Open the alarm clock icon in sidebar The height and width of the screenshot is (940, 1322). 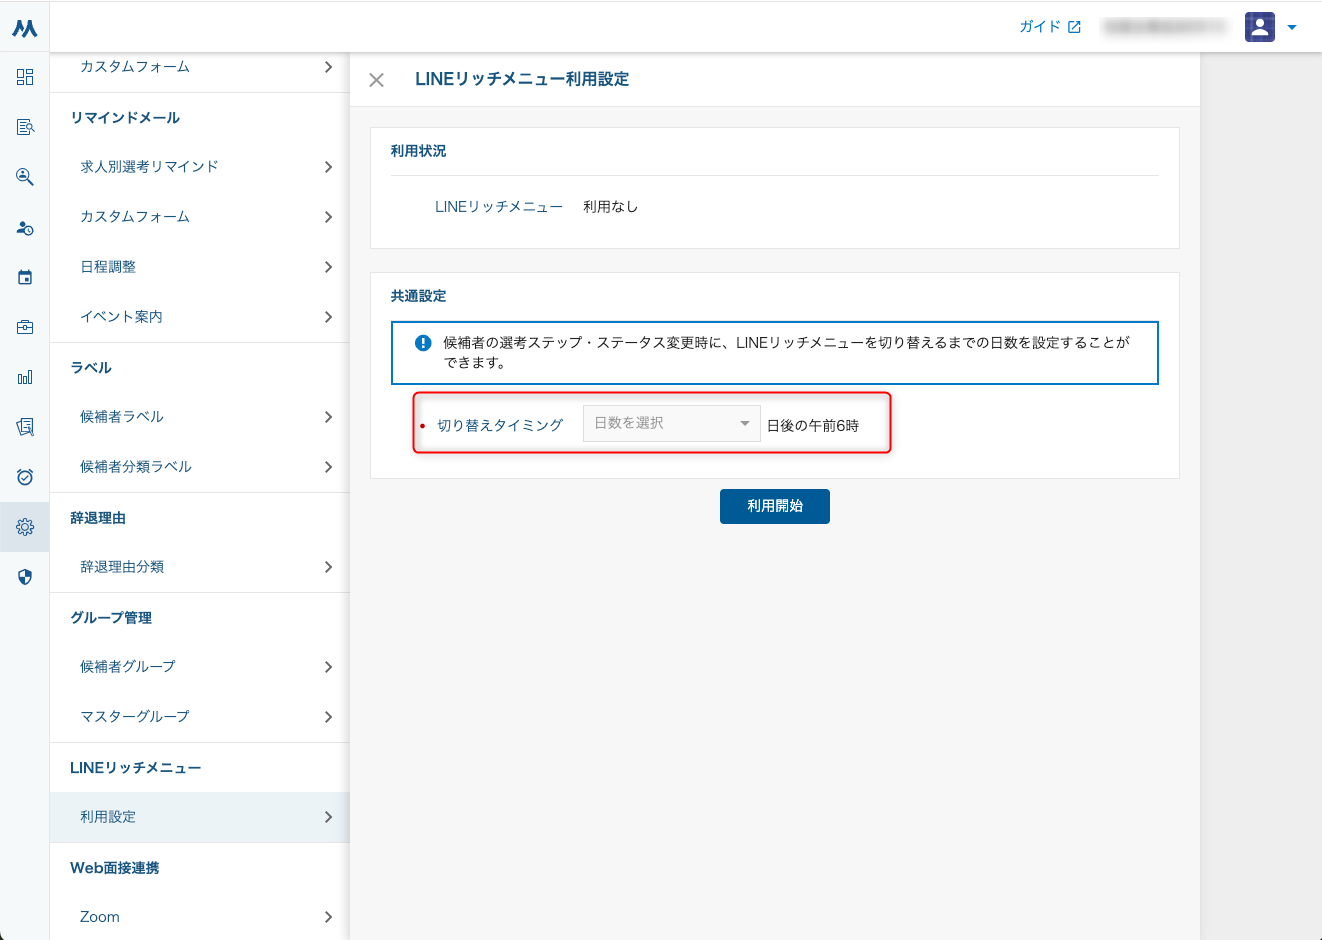click(25, 477)
